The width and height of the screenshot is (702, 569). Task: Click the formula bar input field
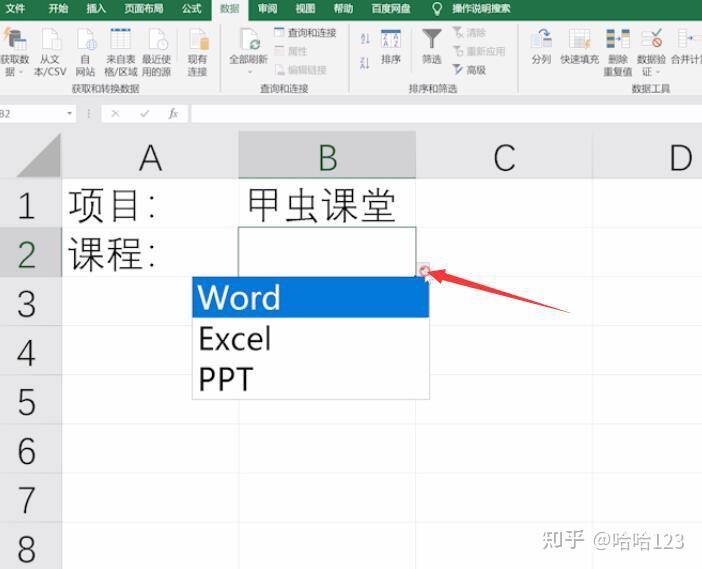click(x=446, y=114)
